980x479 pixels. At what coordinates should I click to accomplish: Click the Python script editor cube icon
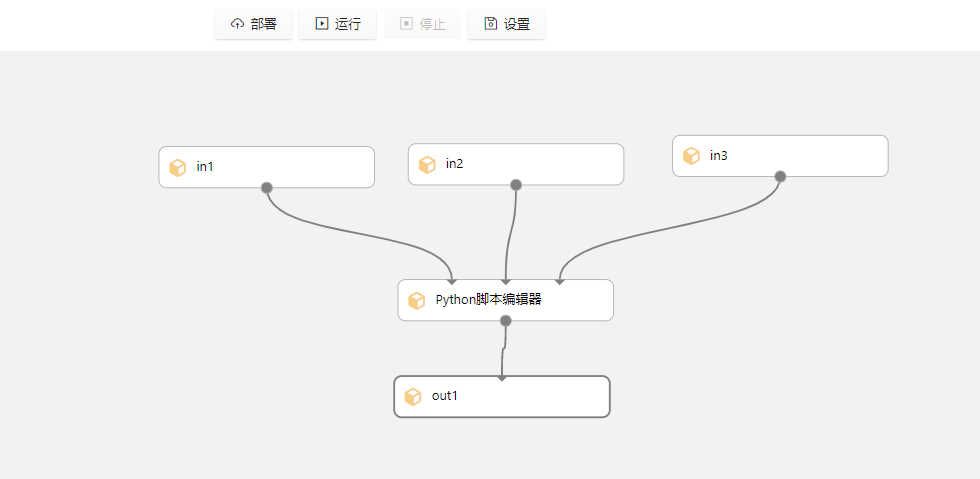(x=417, y=300)
